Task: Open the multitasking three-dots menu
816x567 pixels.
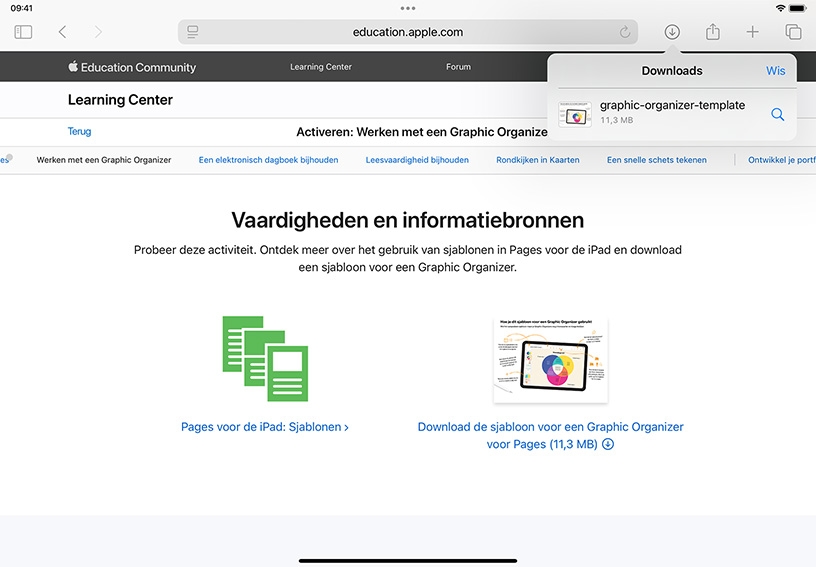Action: 408,8
